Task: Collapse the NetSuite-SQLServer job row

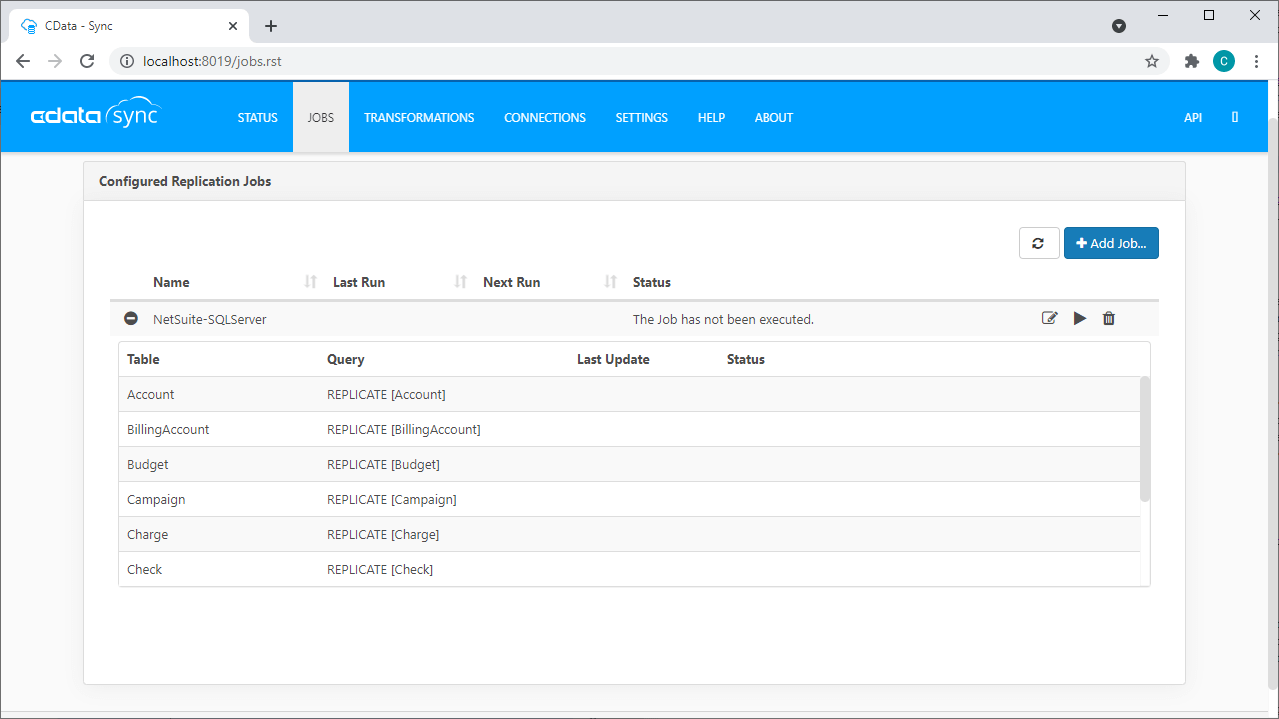Action: [x=131, y=319]
